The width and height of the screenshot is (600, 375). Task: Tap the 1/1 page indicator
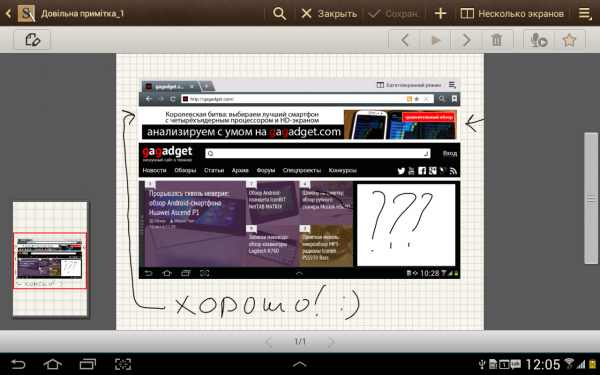point(300,341)
